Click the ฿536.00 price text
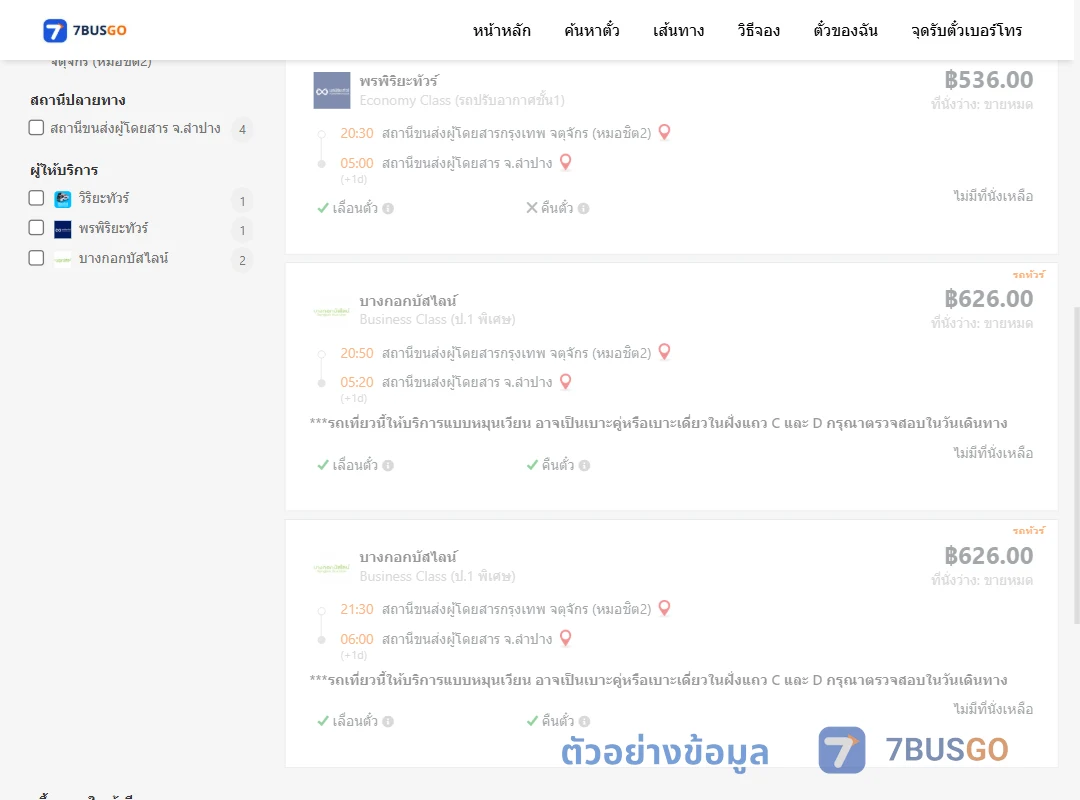Screen dimensions: 1080x800 988,80
